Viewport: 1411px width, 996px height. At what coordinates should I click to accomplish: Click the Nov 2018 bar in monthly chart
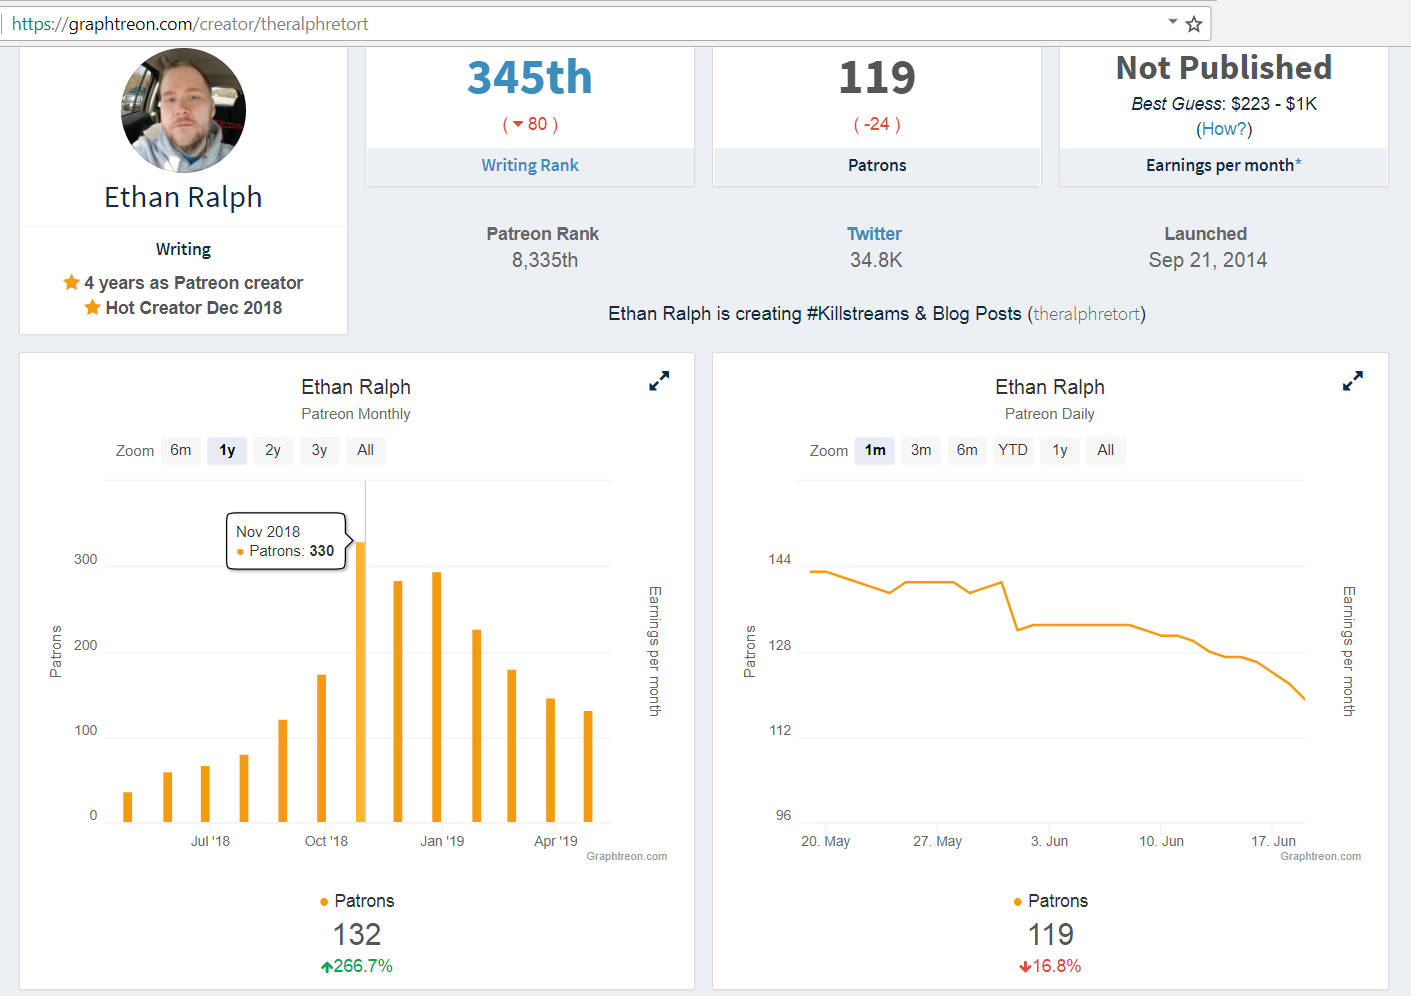point(361,682)
